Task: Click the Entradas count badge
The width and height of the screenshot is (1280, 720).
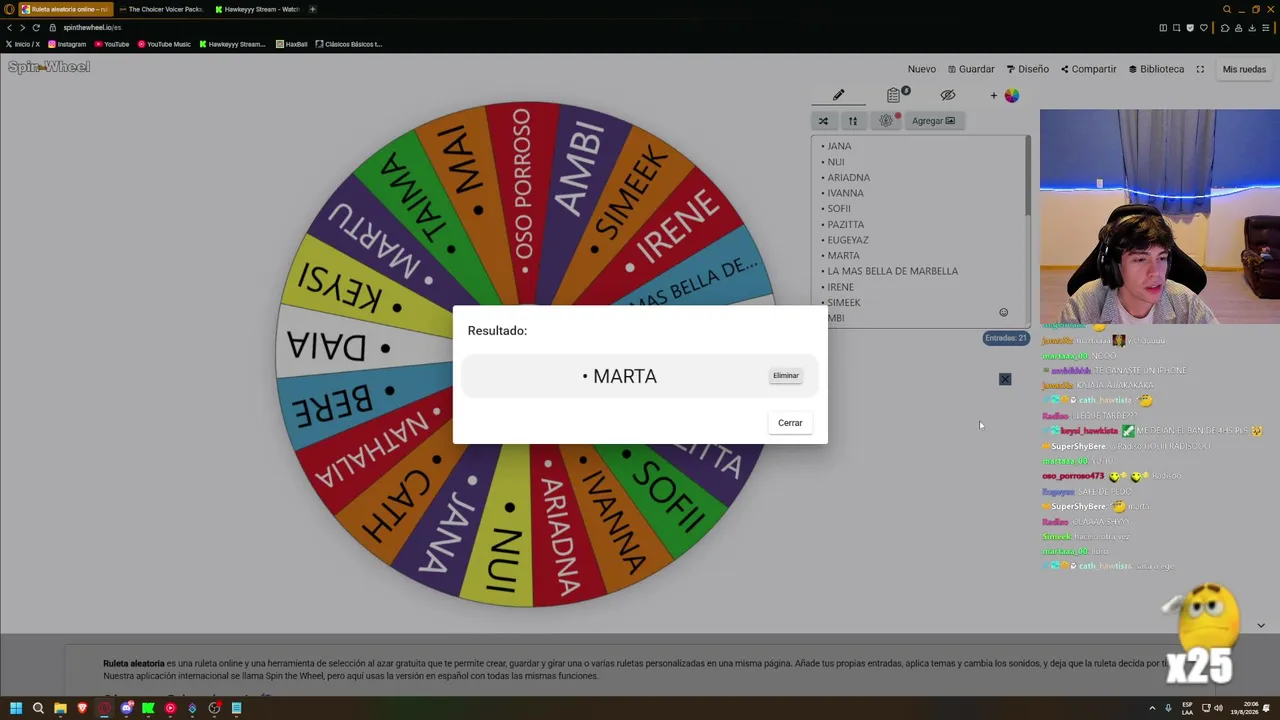Action: [1005, 338]
